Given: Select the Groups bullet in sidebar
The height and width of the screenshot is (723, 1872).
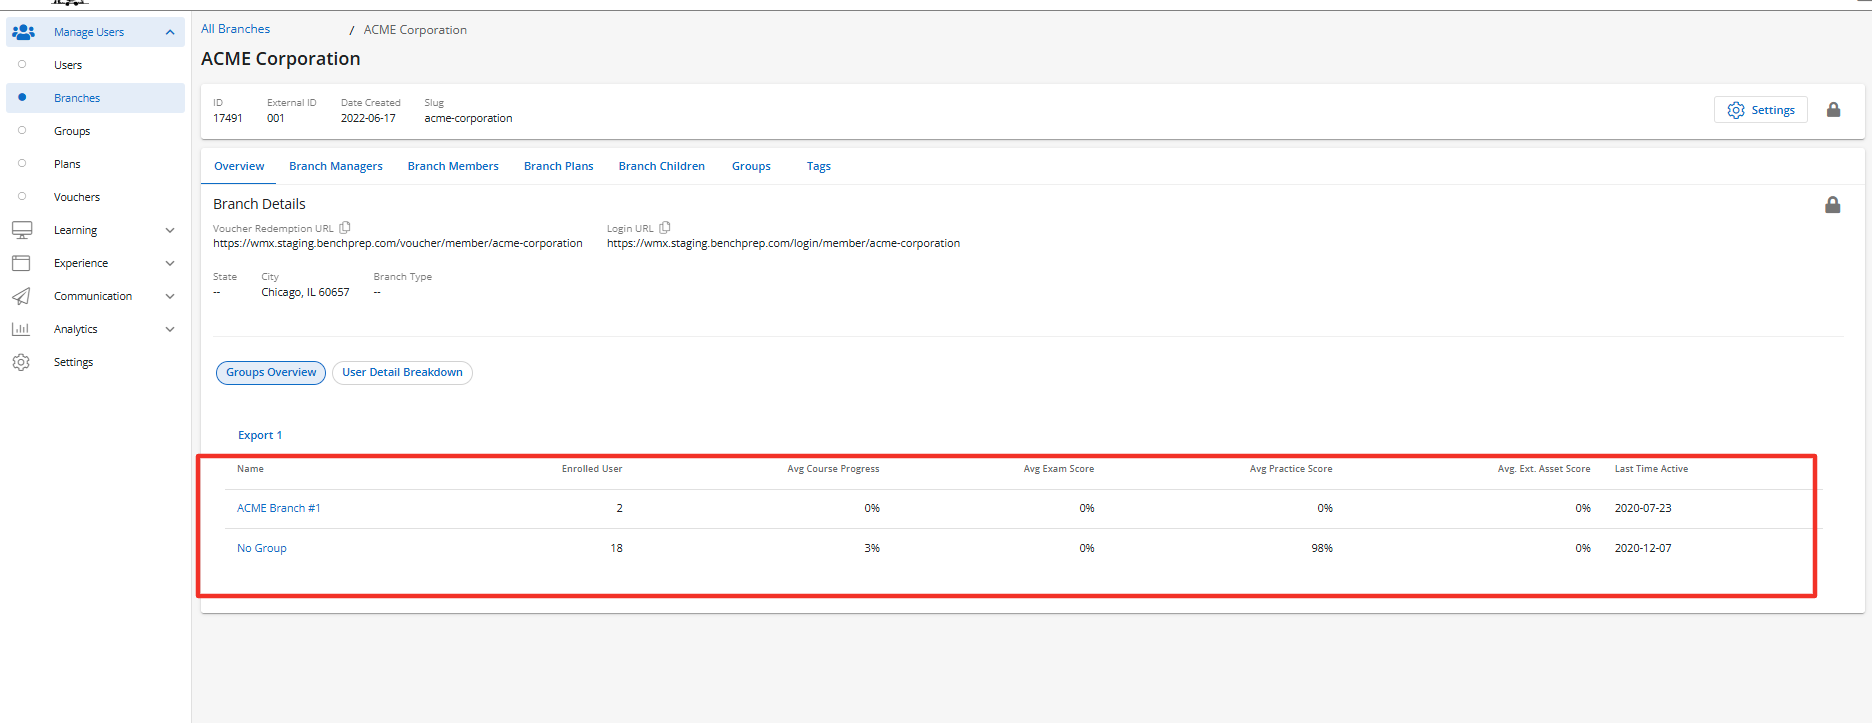Looking at the screenshot, I should tap(22, 131).
